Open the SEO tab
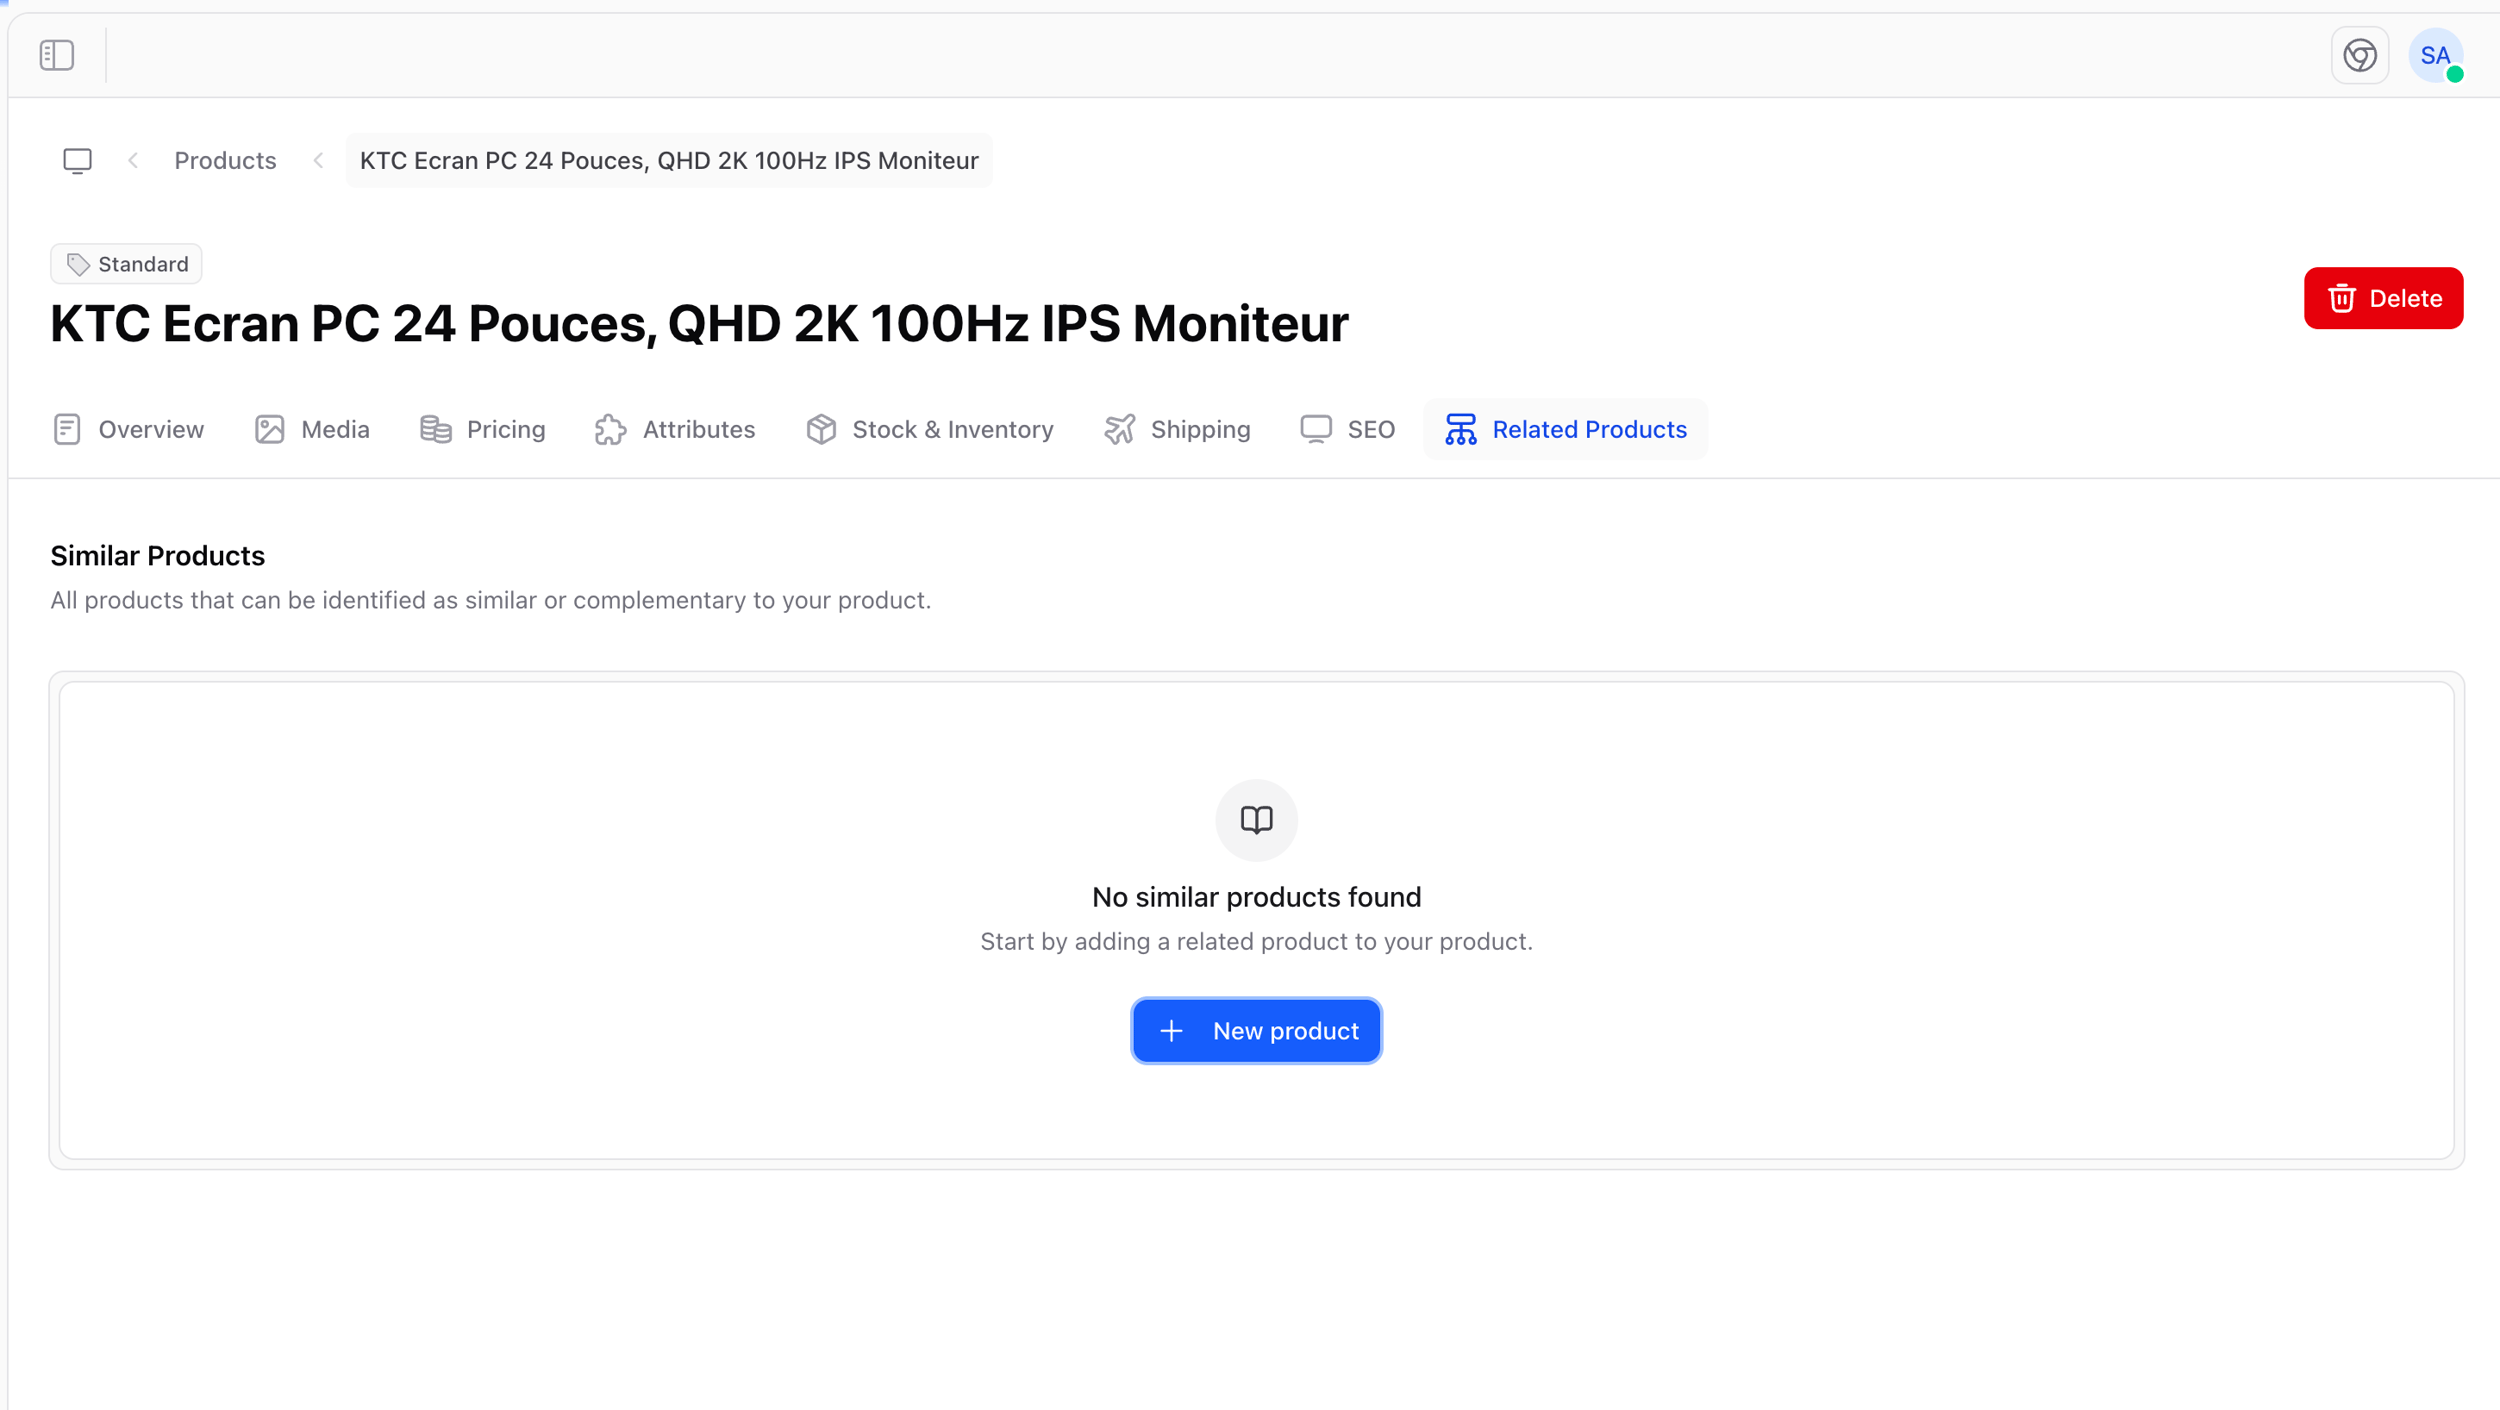 coord(1347,429)
